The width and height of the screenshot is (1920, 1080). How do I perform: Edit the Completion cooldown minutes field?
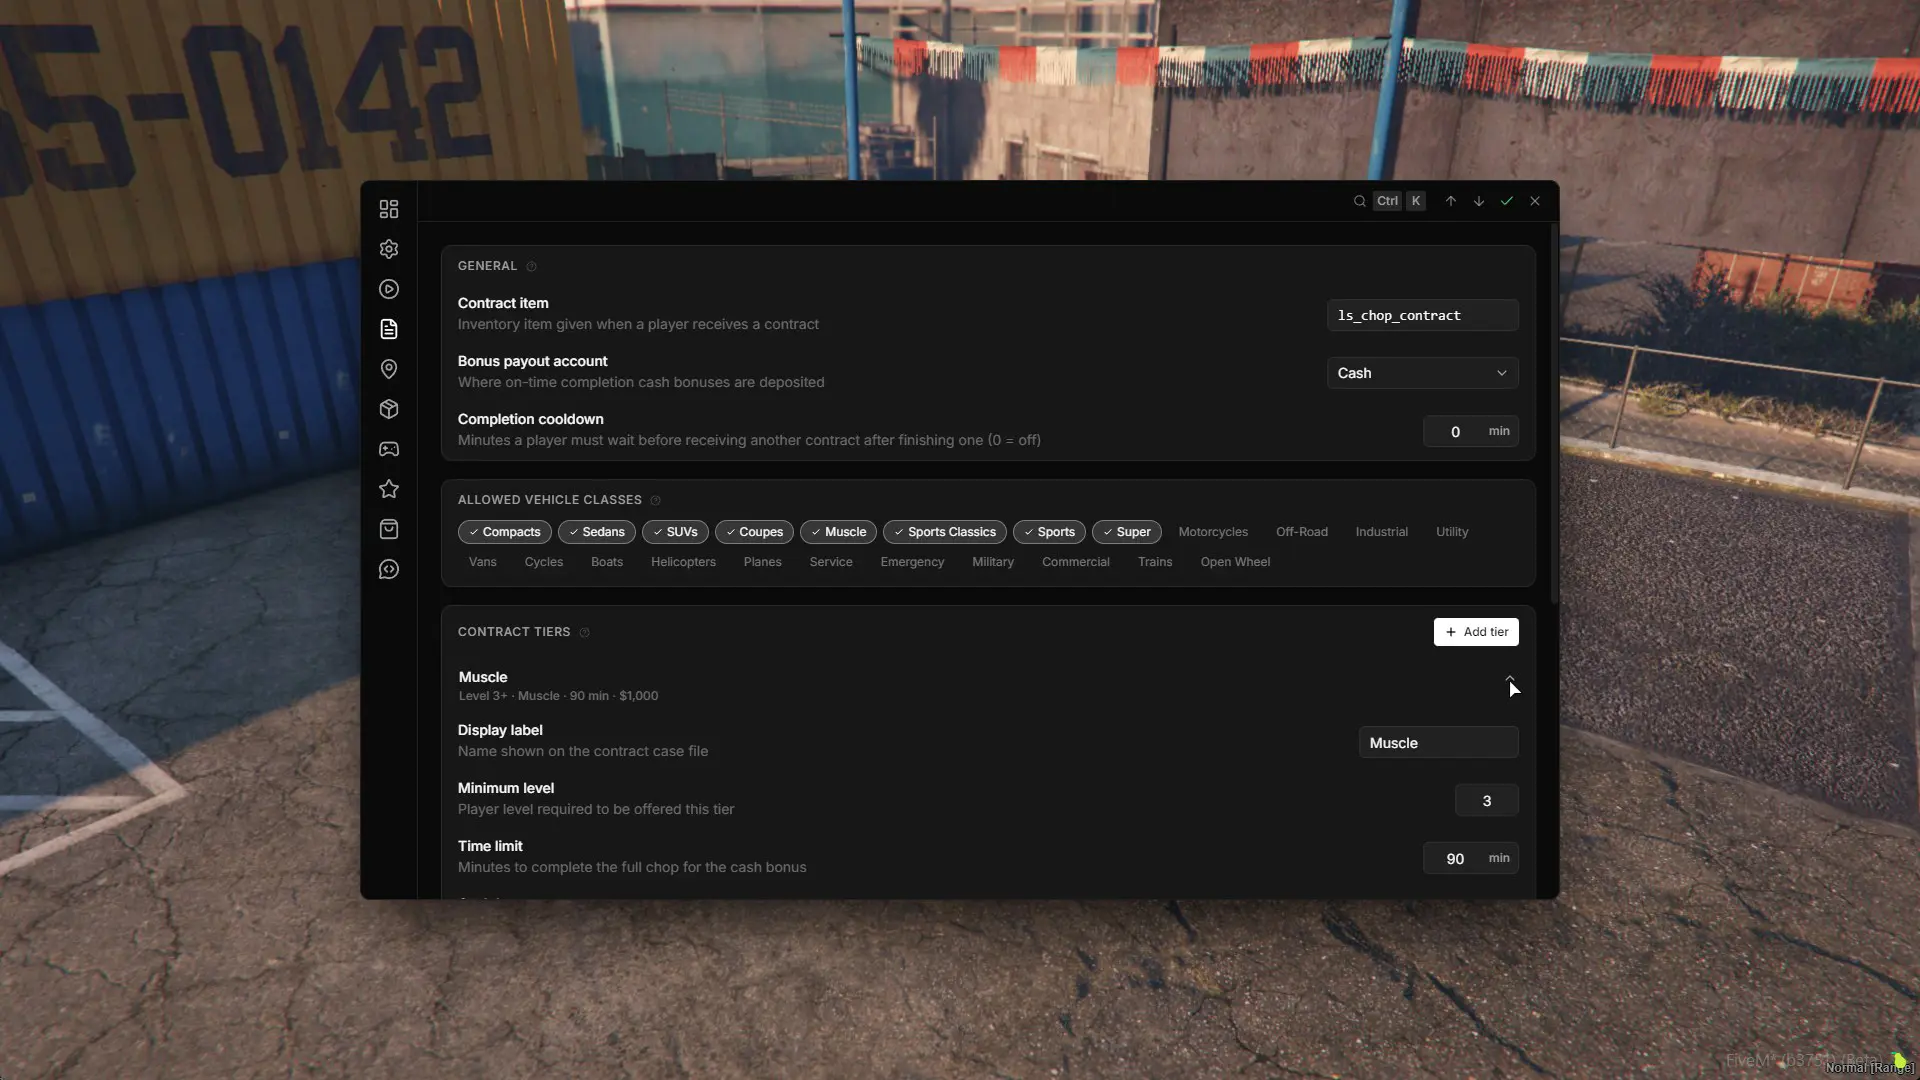click(1470, 431)
